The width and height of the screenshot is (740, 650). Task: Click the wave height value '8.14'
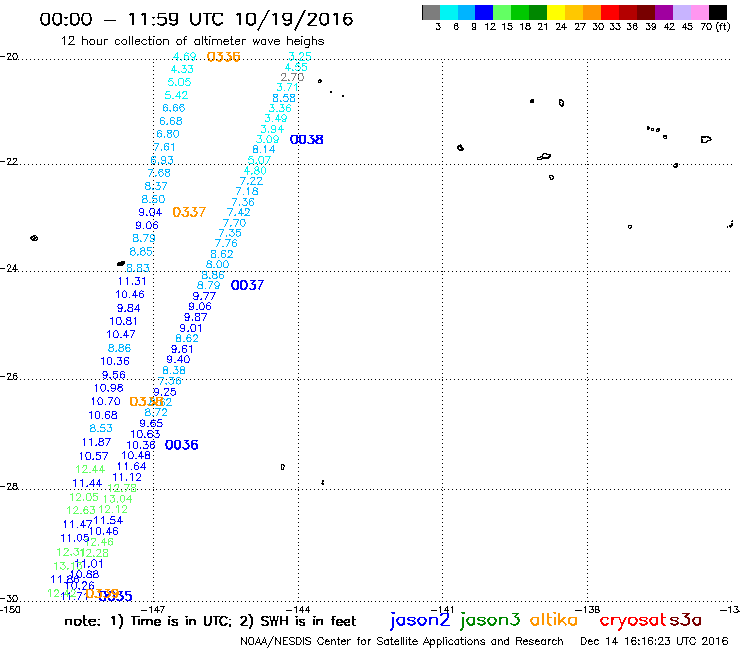point(264,149)
